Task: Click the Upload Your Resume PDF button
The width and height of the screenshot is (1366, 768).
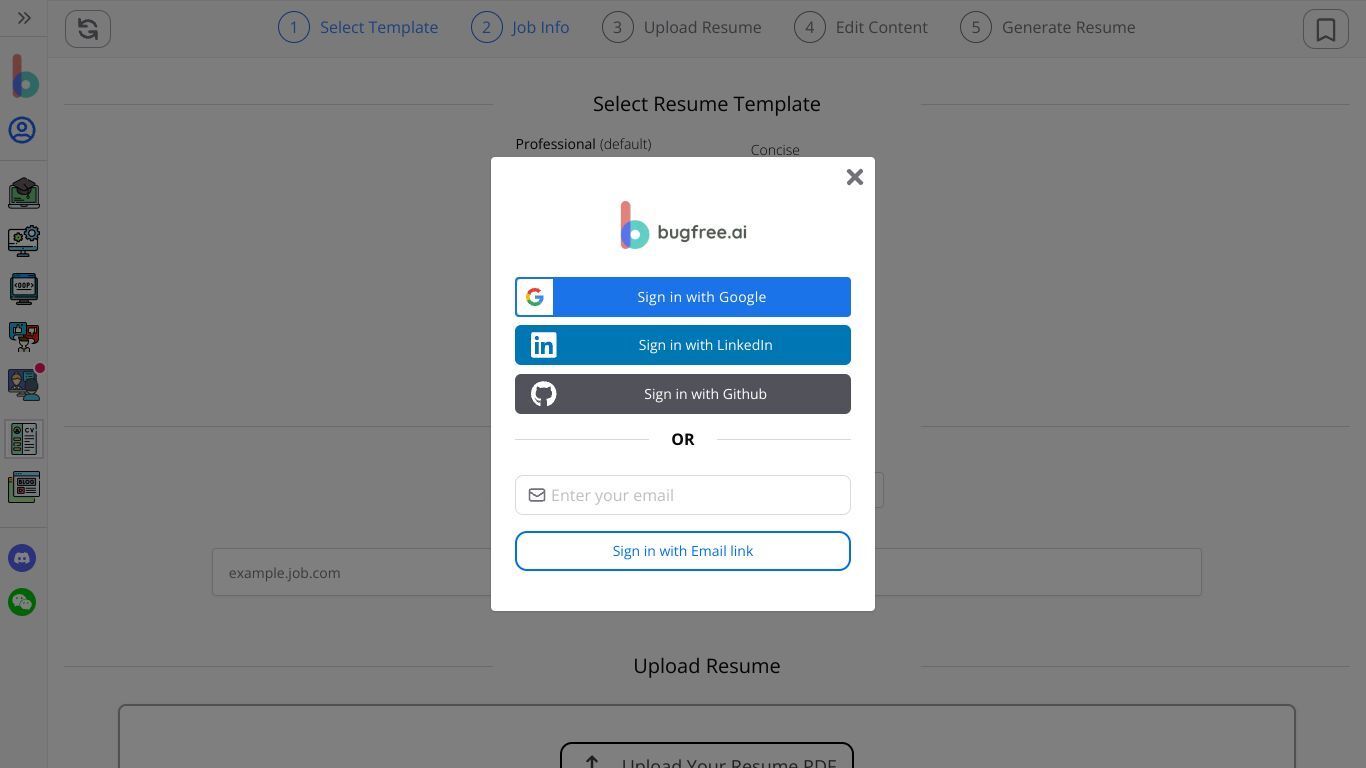Action: point(707,757)
